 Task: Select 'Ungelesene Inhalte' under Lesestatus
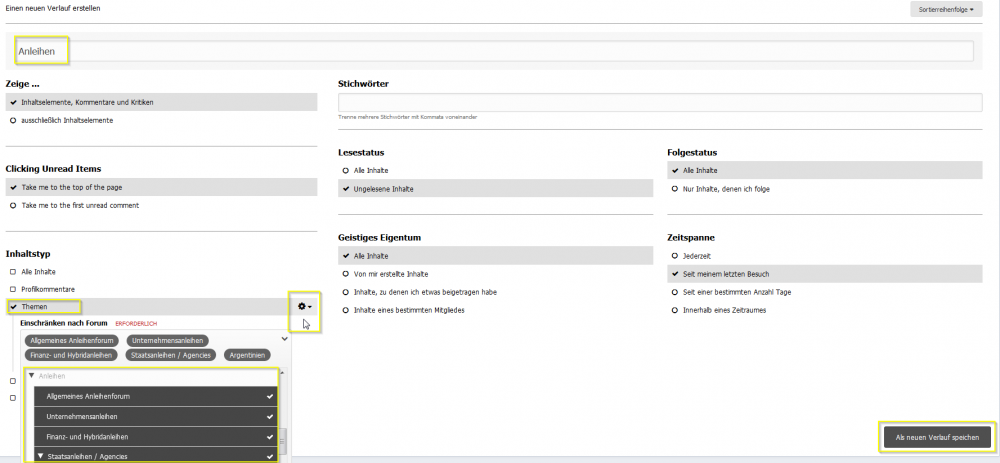tap(496, 189)
